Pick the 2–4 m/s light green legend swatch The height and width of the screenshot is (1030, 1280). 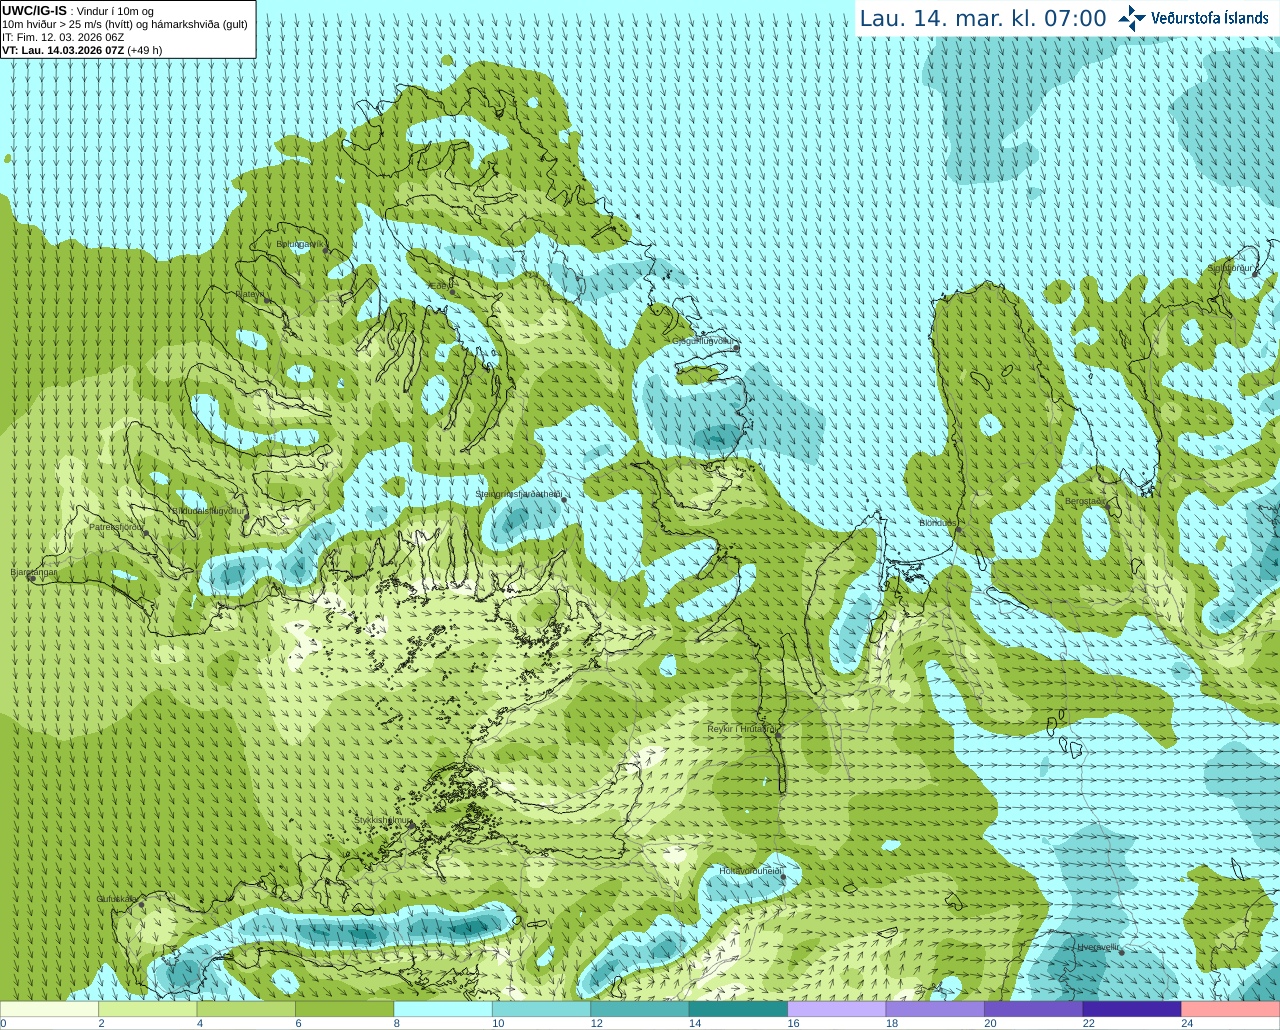148,1009
